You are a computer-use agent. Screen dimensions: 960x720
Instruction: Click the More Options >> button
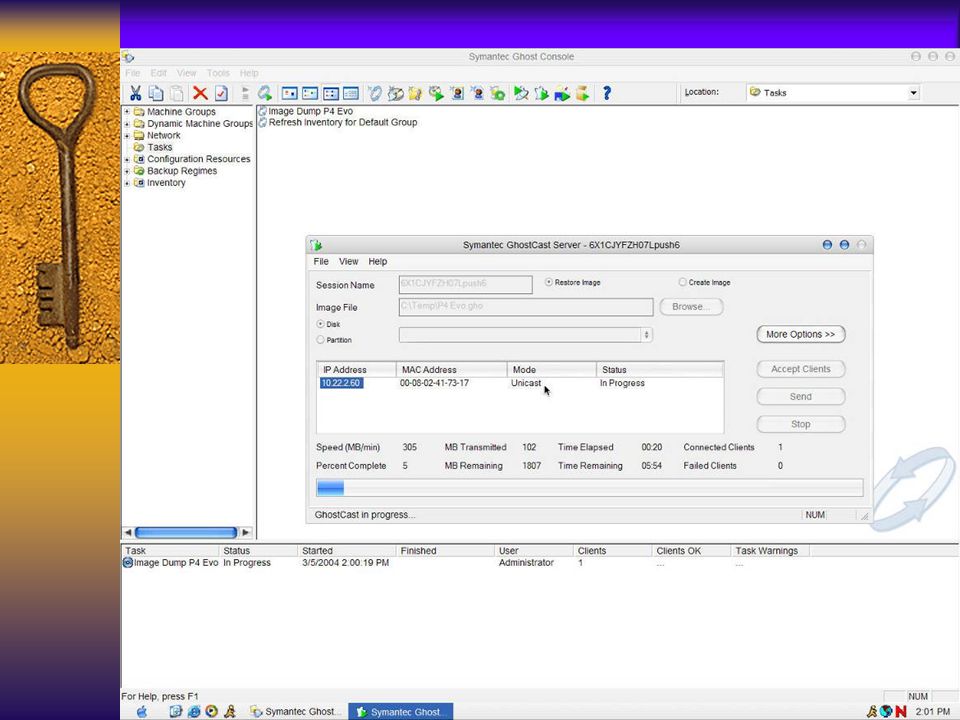801,334
